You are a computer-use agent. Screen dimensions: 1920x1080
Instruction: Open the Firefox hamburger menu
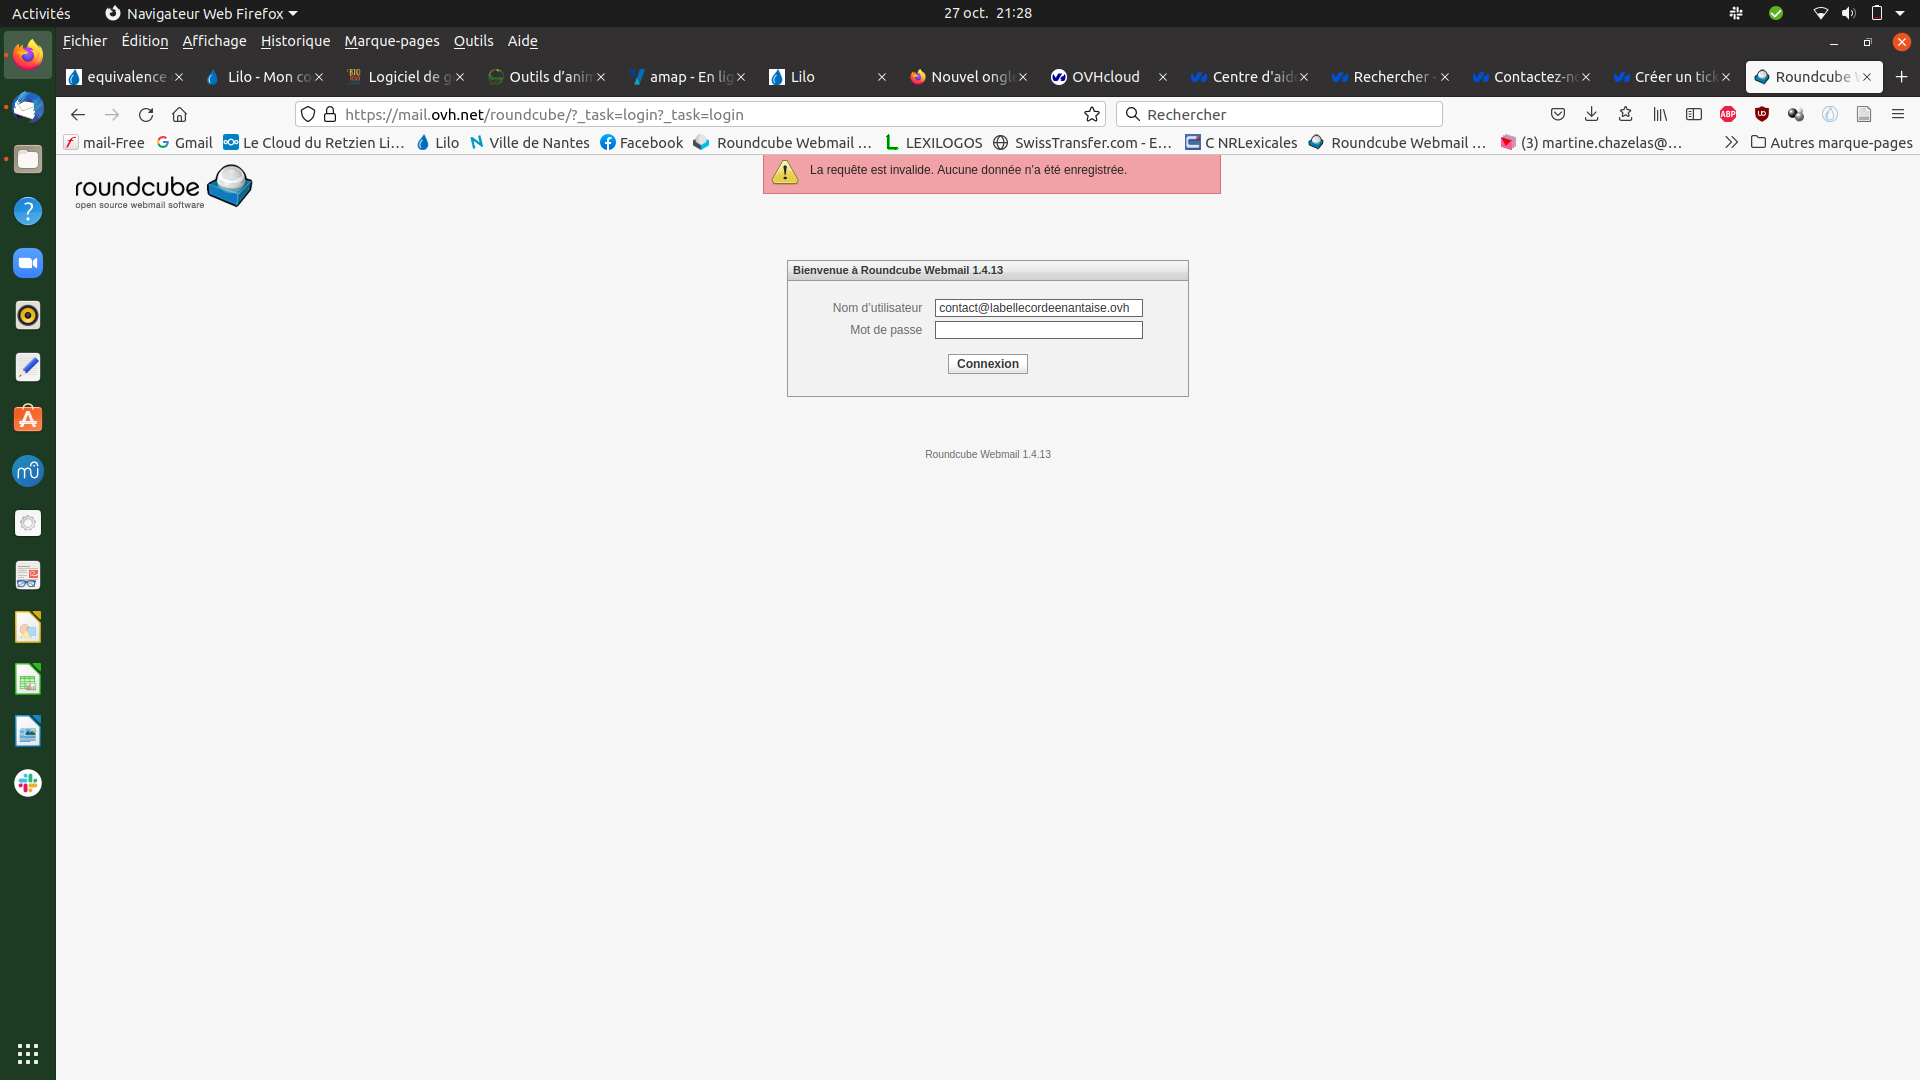[1898, 114]
